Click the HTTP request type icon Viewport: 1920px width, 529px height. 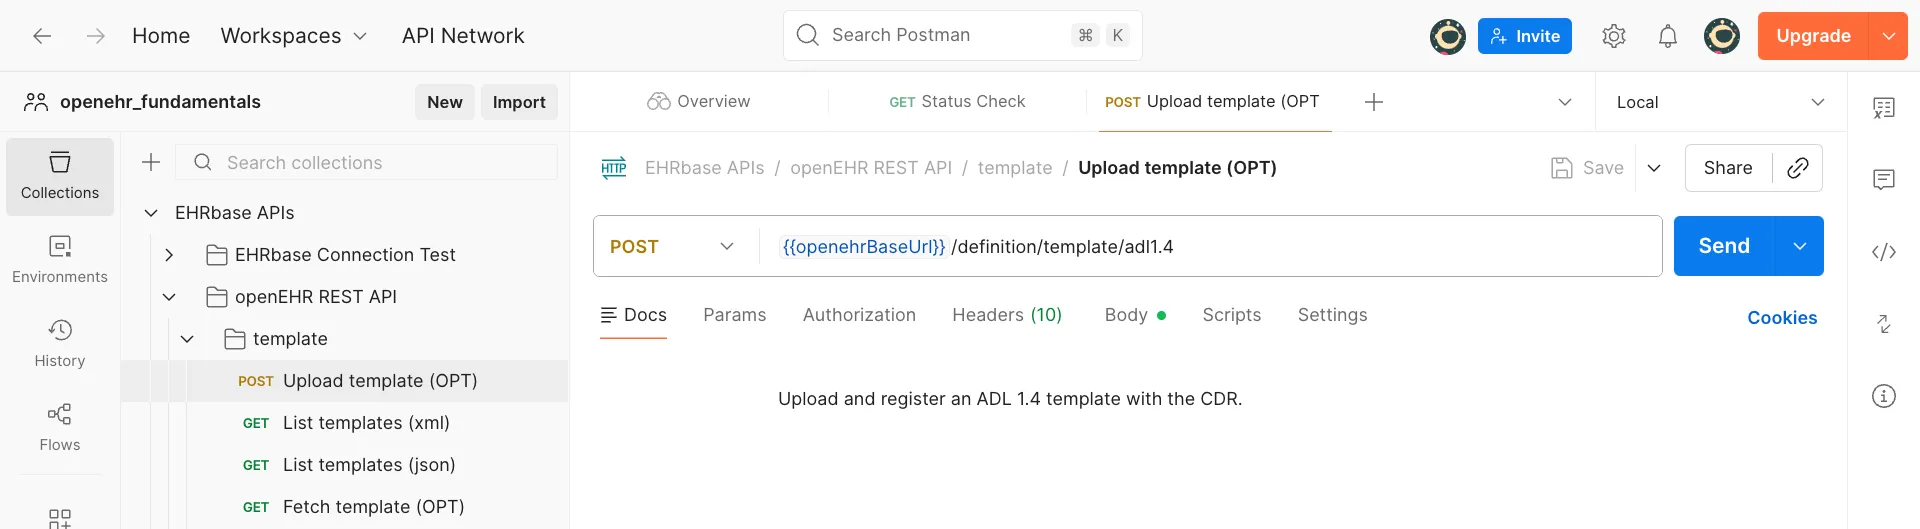tap(614, 168)
